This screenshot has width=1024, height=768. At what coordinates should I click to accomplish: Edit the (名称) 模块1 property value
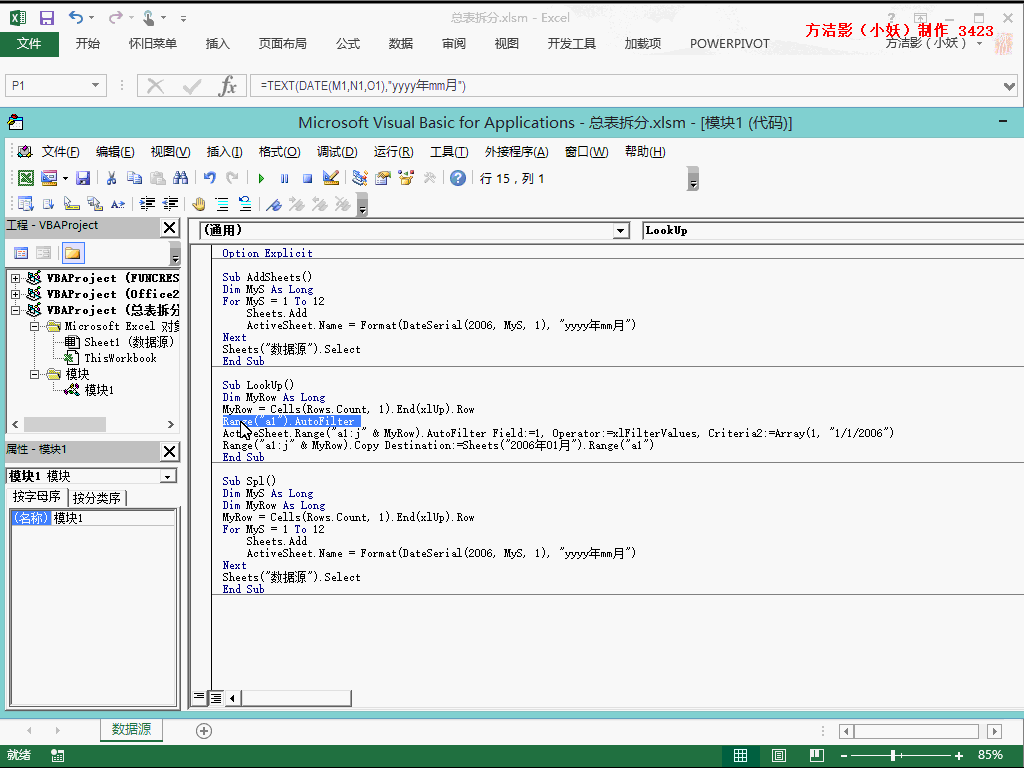point(113,518)
